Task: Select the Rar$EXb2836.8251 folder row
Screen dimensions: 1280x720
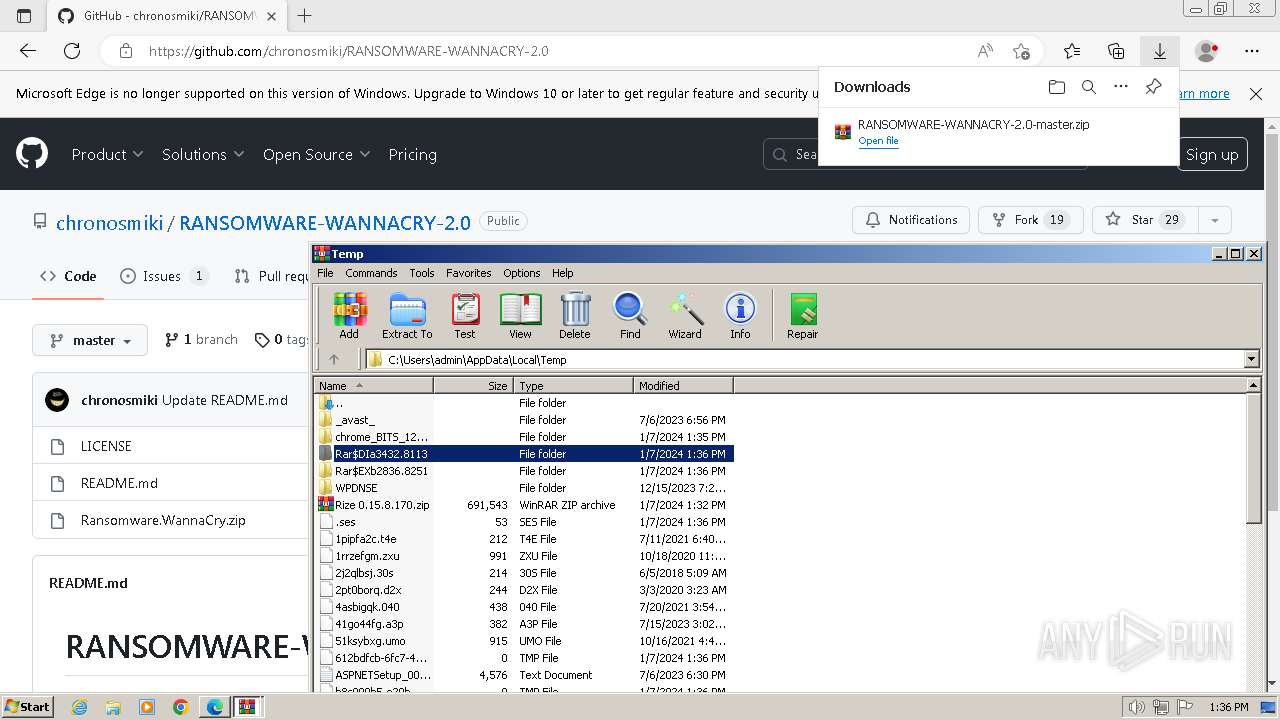Action: 524,471
